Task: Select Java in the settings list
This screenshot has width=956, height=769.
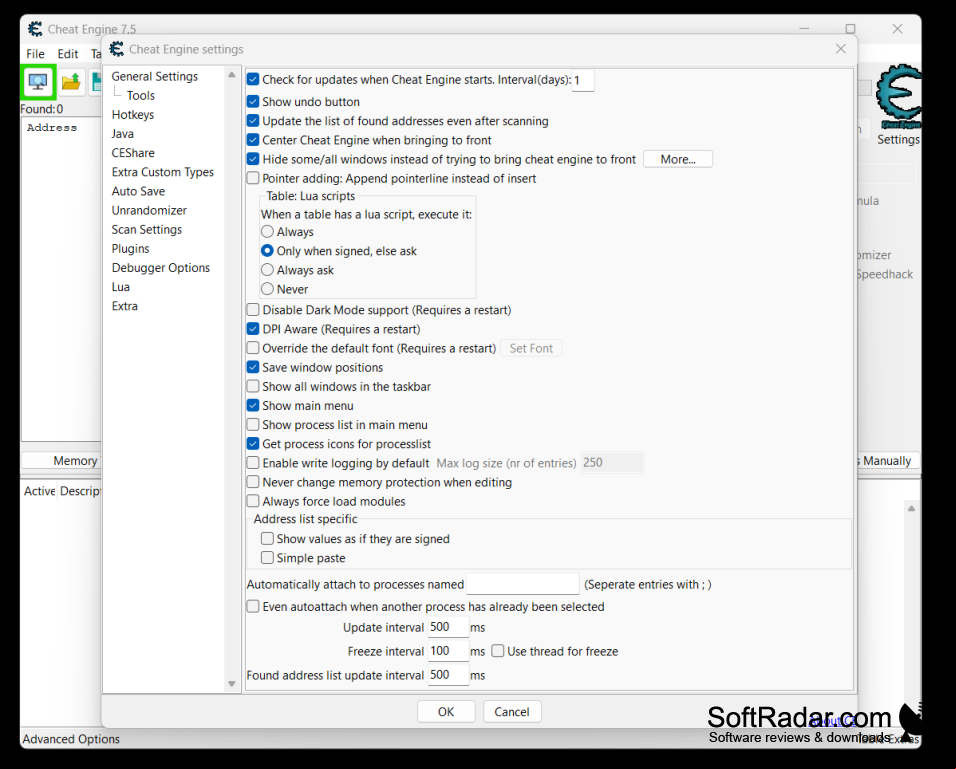Action: click(x=123, y=134)
